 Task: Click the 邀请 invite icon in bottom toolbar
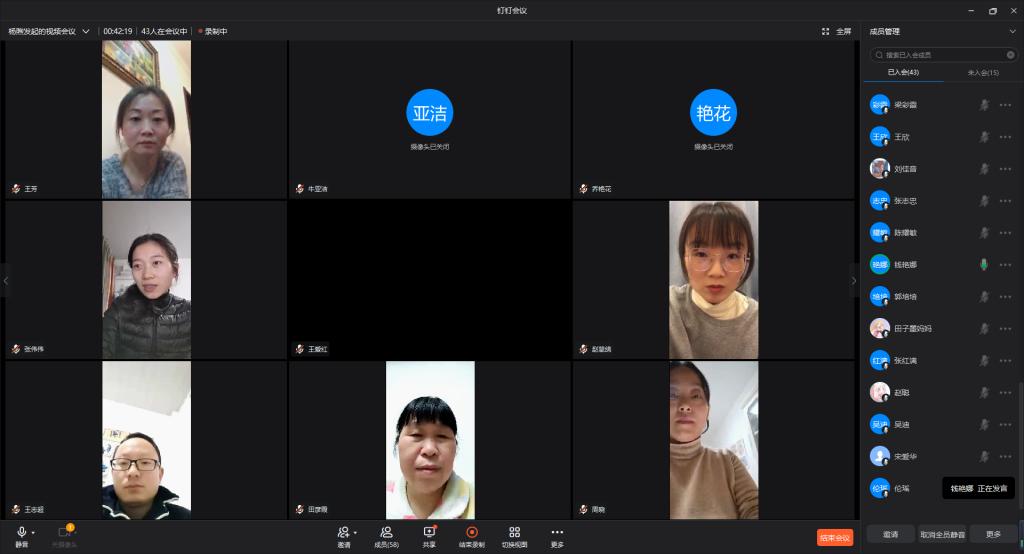pos(344,532)
